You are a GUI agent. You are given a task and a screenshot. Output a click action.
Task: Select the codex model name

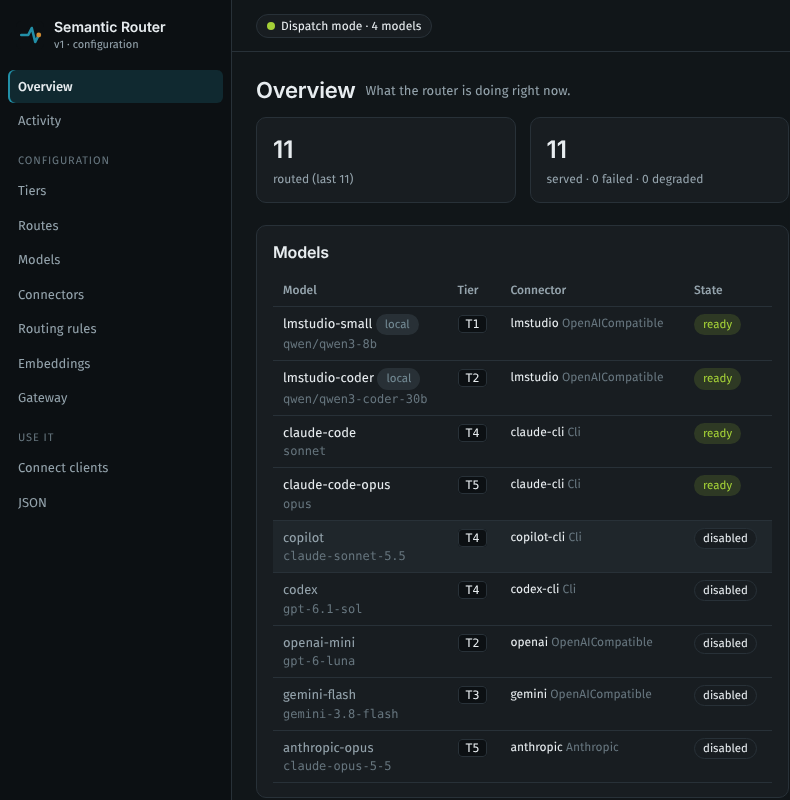[x=301, y=590]
